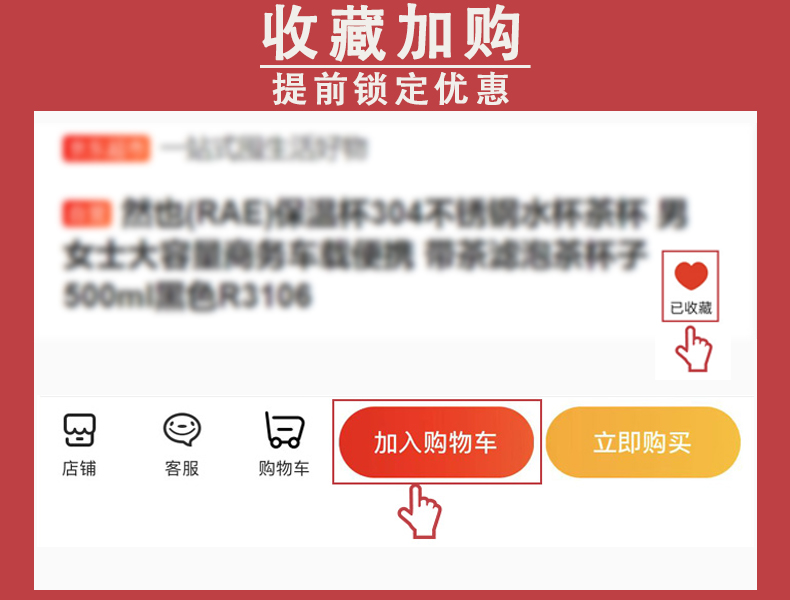Click the hand pointer below 已收藏
The width and height of the screenshot is (790, 600).
pos(694,349)
